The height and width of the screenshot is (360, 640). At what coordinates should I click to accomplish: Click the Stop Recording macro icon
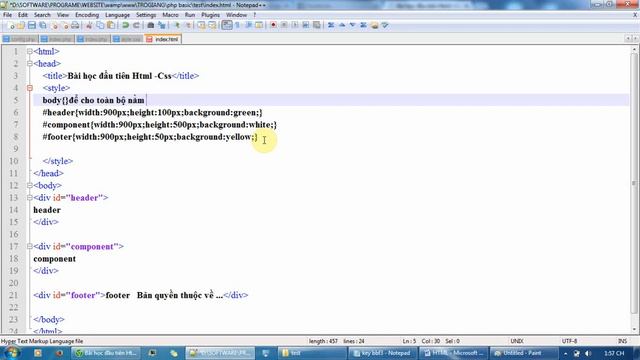tap(284, 25)
